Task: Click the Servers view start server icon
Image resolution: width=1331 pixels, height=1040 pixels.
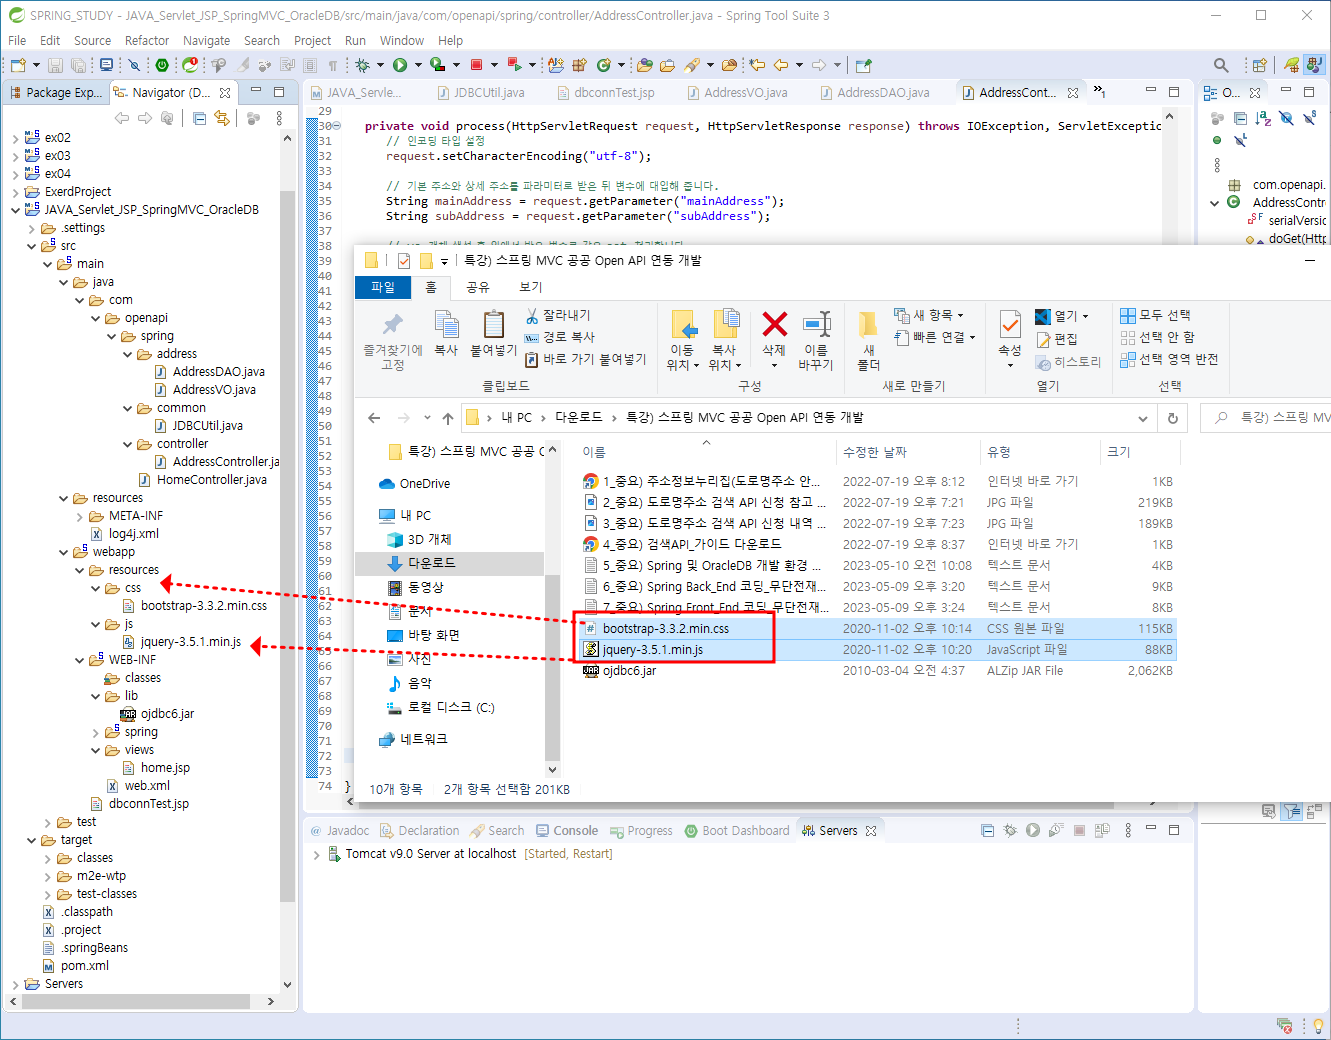Action: pos(1032,830)
